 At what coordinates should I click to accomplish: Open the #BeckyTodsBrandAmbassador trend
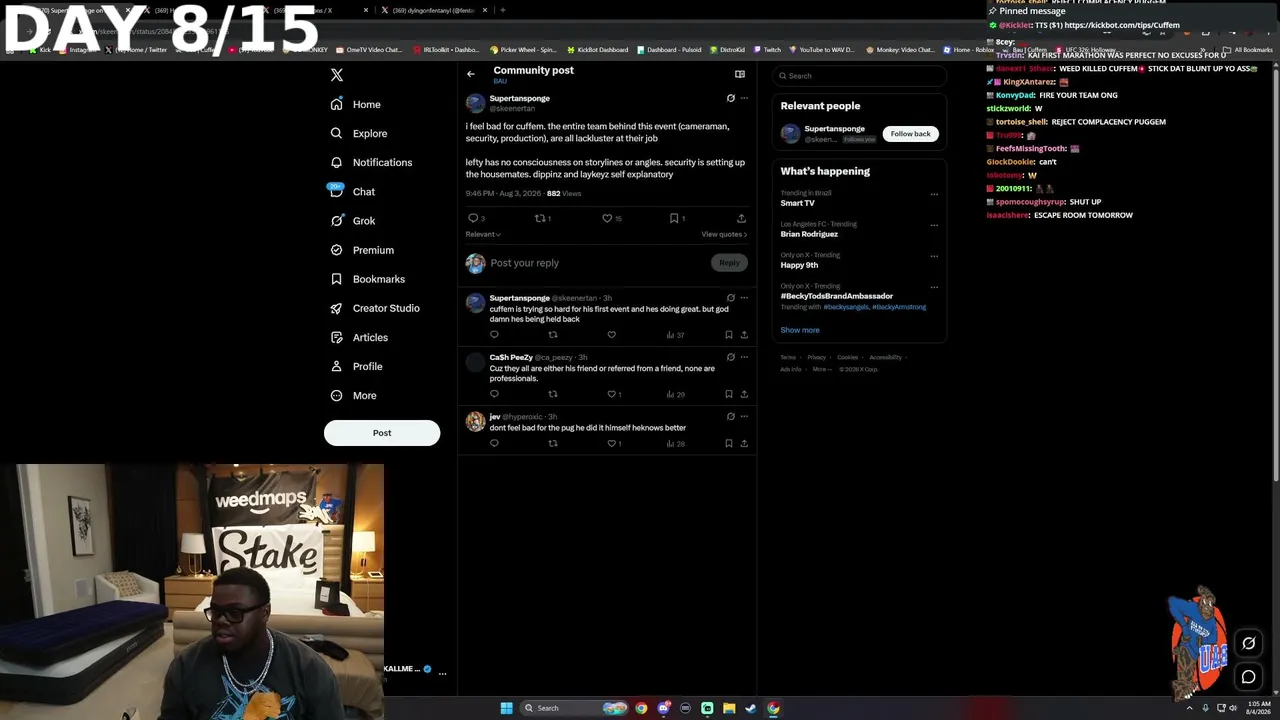pyautogui.click(x=837, y=296)
